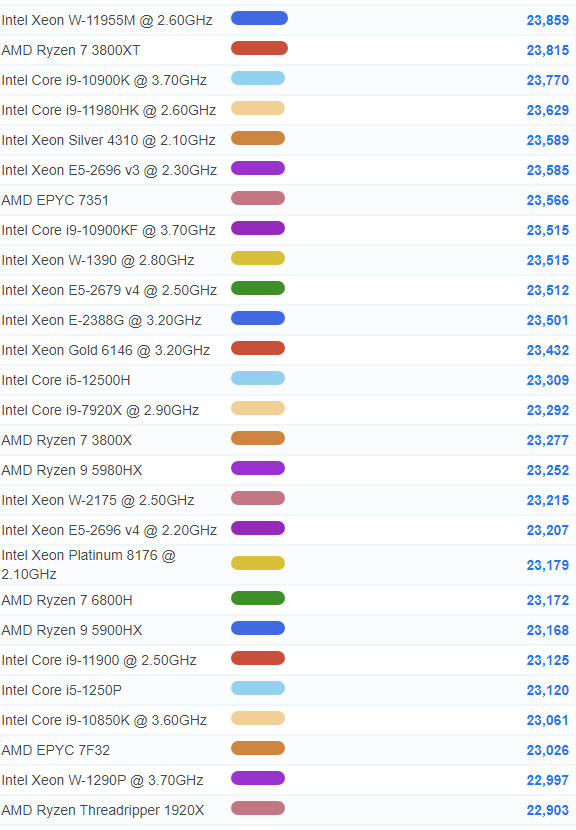Open Intel Core i9-10900K @ 3.70GHz link
Viewport: 576px width, 830px height.
(104, 80)
